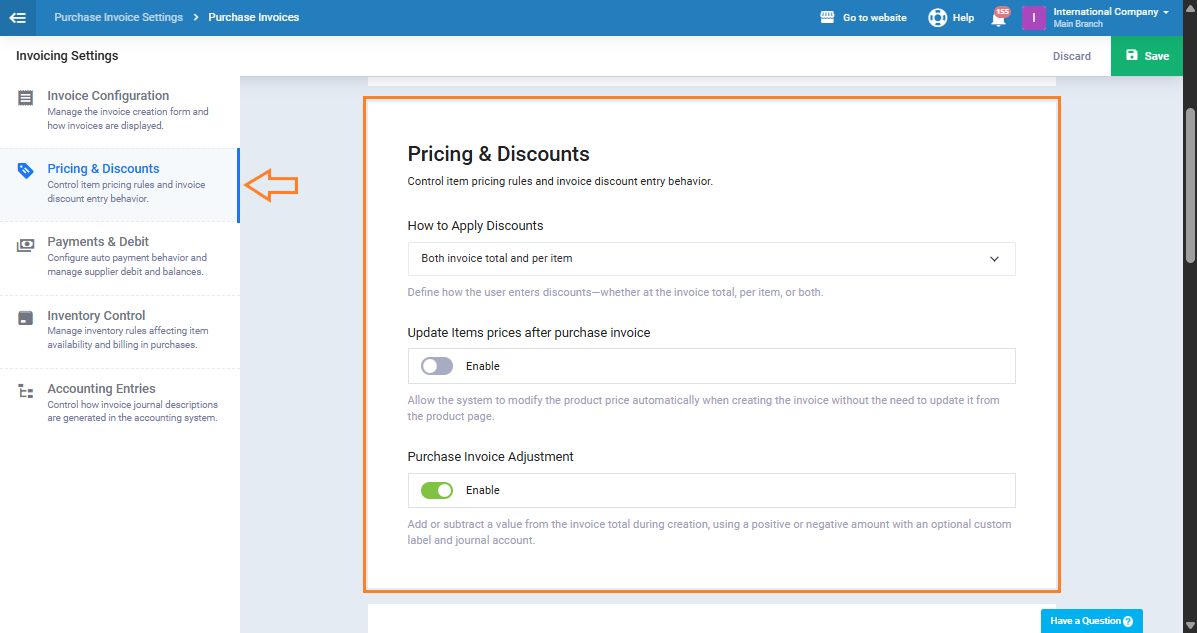Screen dimensions: 1197x633
Task: Click the Discard button
Action: 1071,56
